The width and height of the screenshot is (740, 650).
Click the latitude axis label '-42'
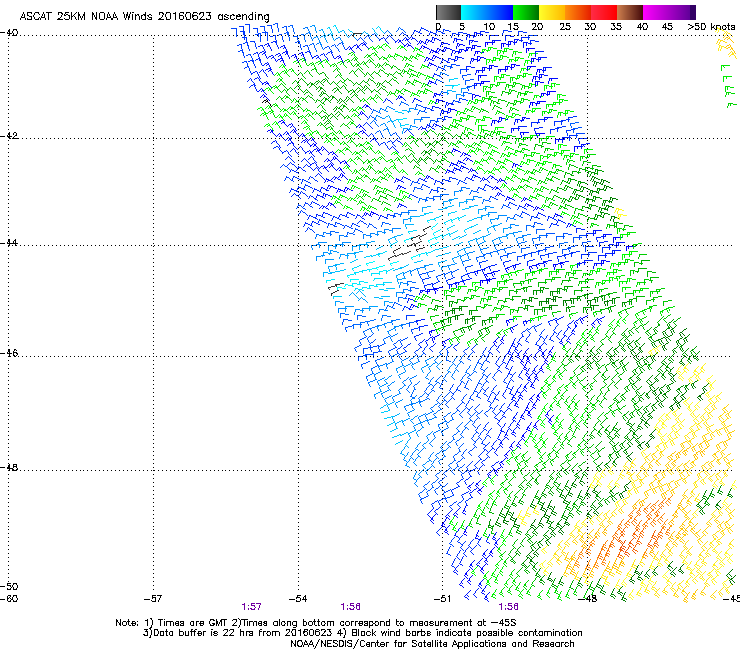[9, 135]
